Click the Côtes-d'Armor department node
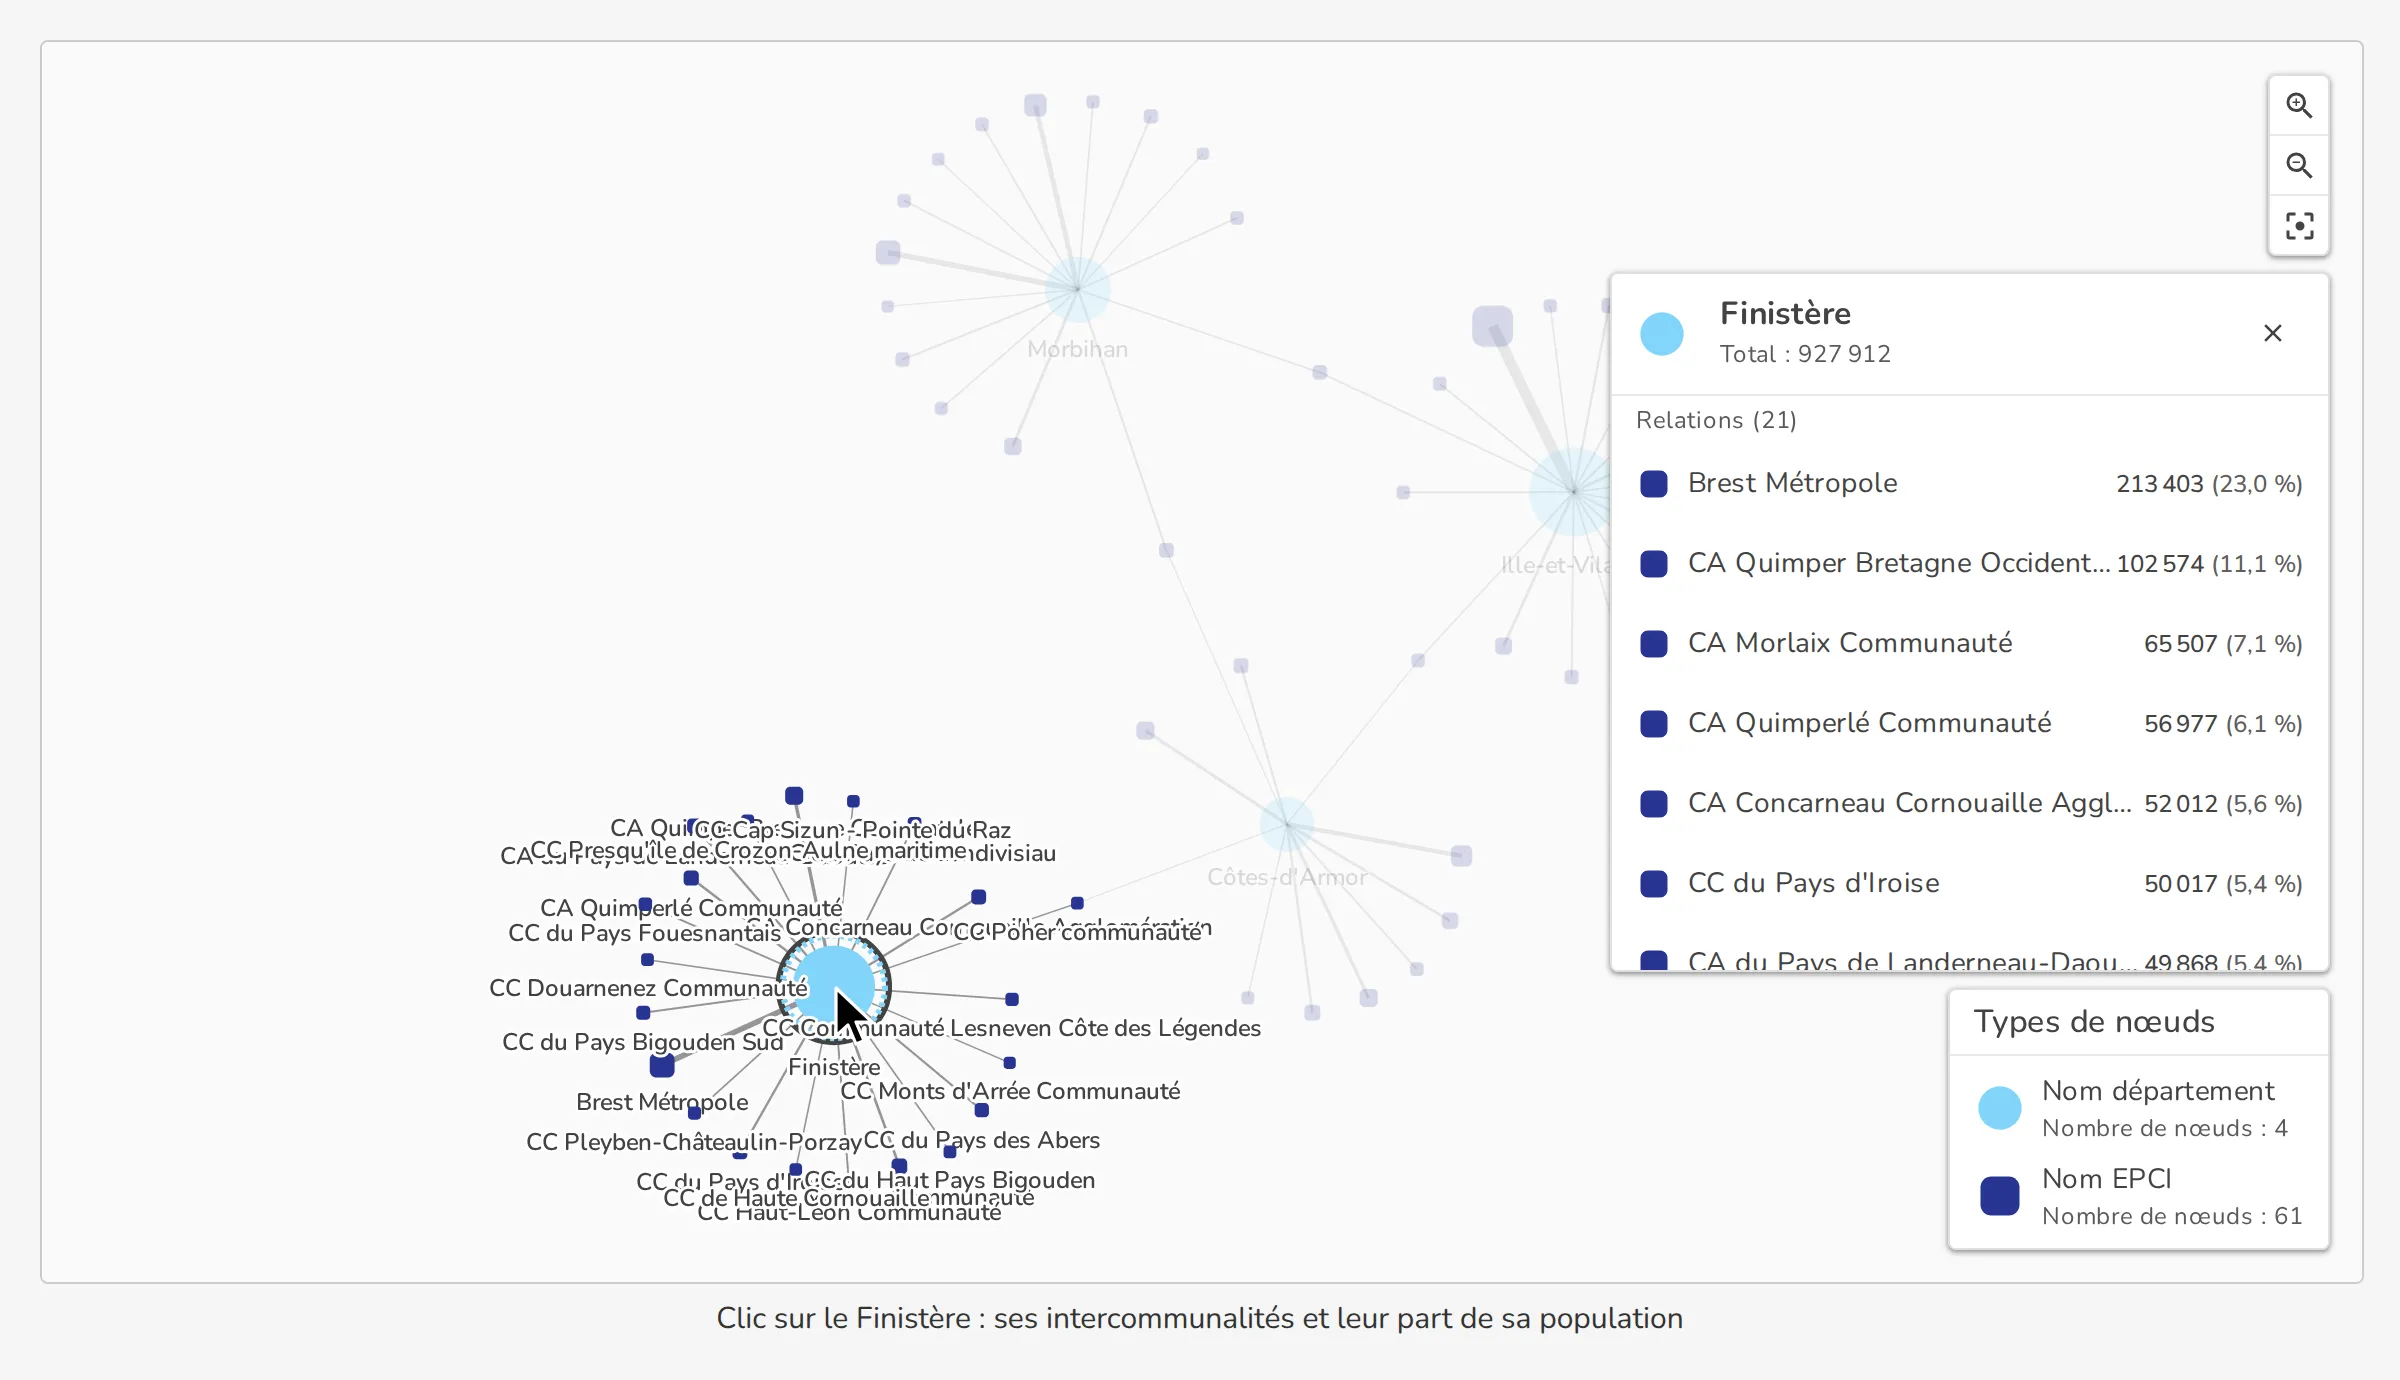The height and width of the screenshot is (1380, 2400). coord(1287,825)
